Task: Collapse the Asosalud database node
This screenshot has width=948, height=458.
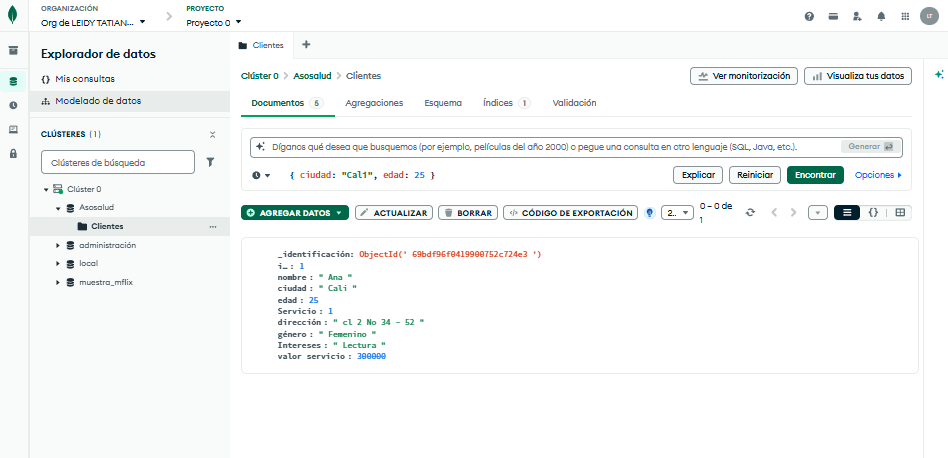Action: click(58, 208)
